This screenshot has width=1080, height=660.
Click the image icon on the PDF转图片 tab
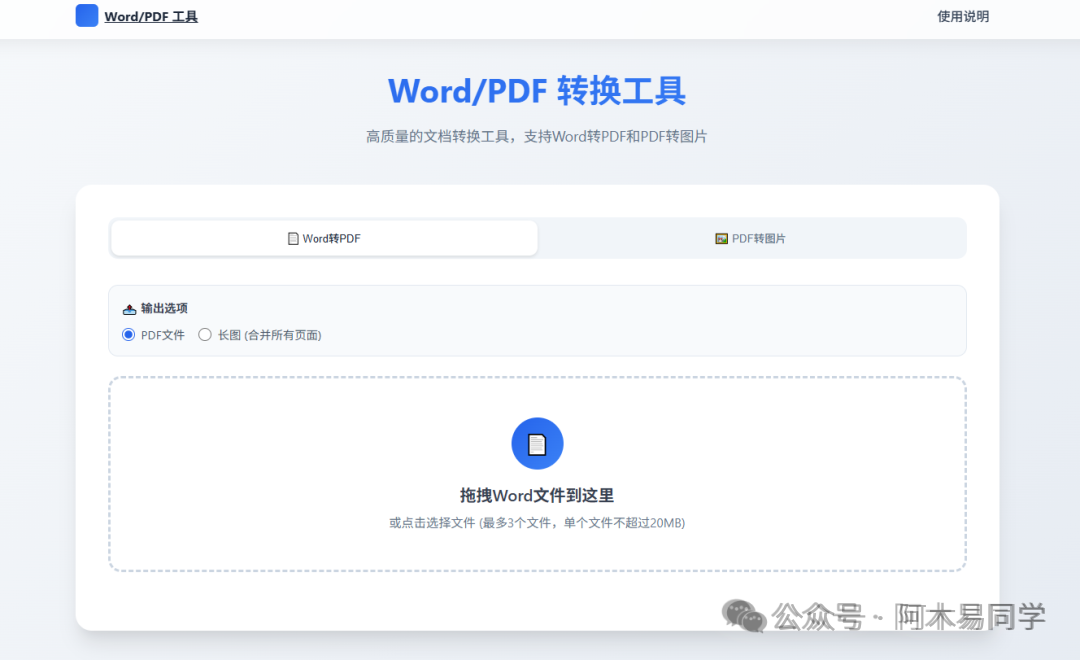pyautogui.click(x=720, y=238)
